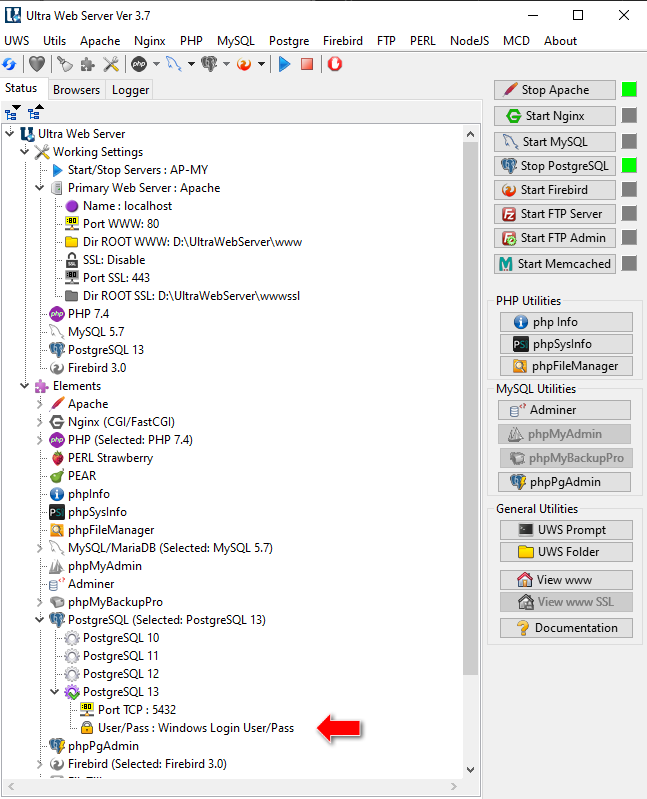The image size is (647, 799).
Task: Click gray status indicator beside Start Nginx
Action: click(629, 116)
